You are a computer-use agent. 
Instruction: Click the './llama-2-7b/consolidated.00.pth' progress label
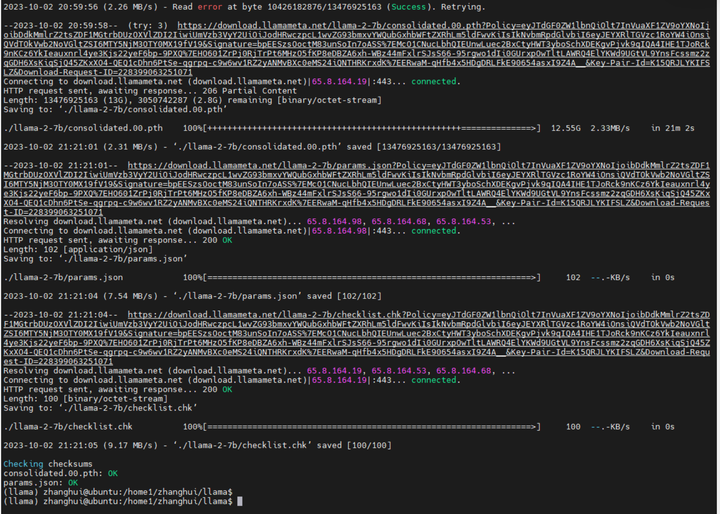(83, 128)
